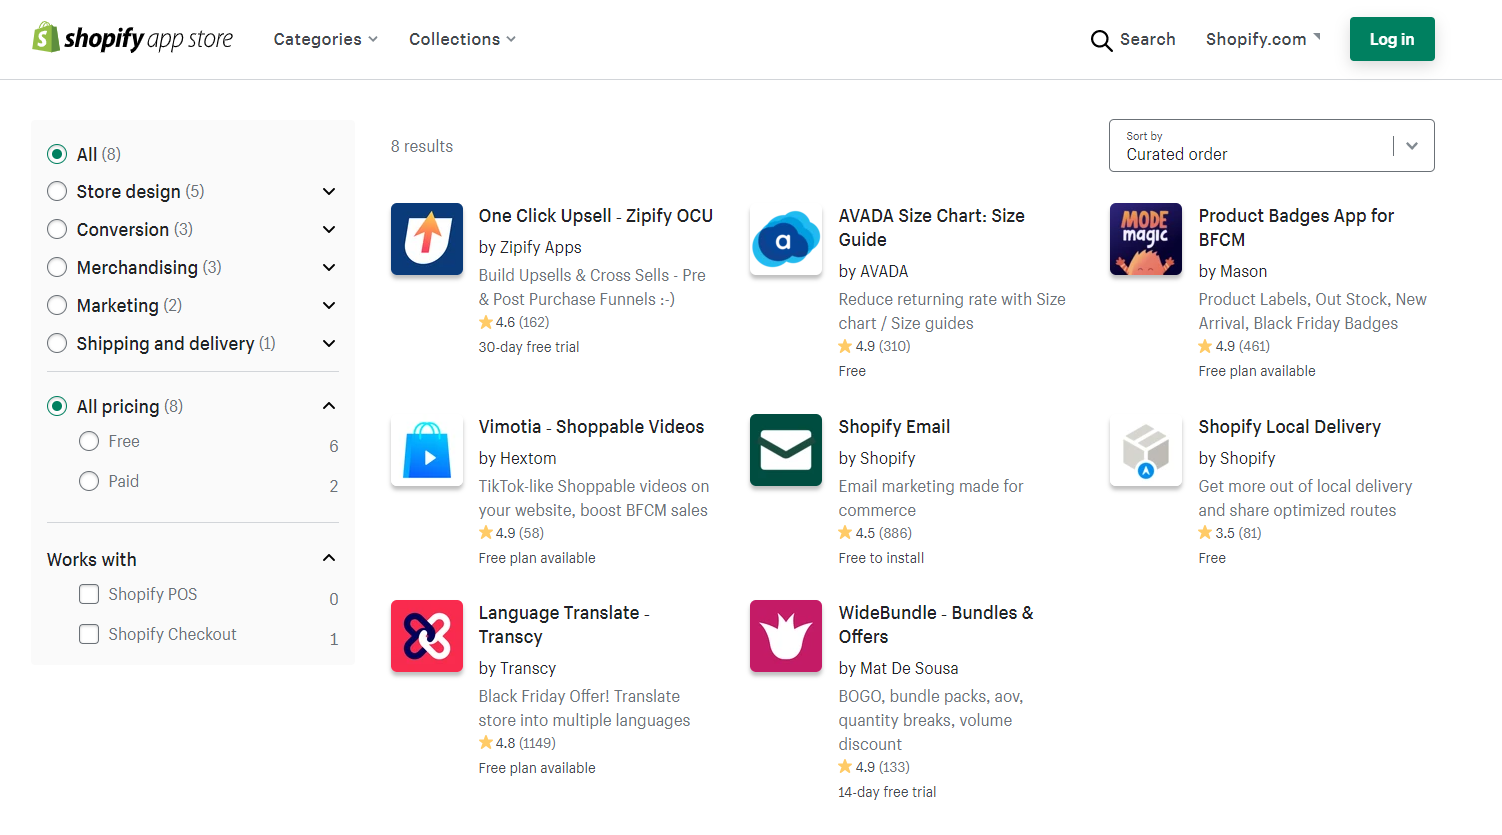Select the Free pricing option
The image size is (1502, 835).
(x=89, y=441)
